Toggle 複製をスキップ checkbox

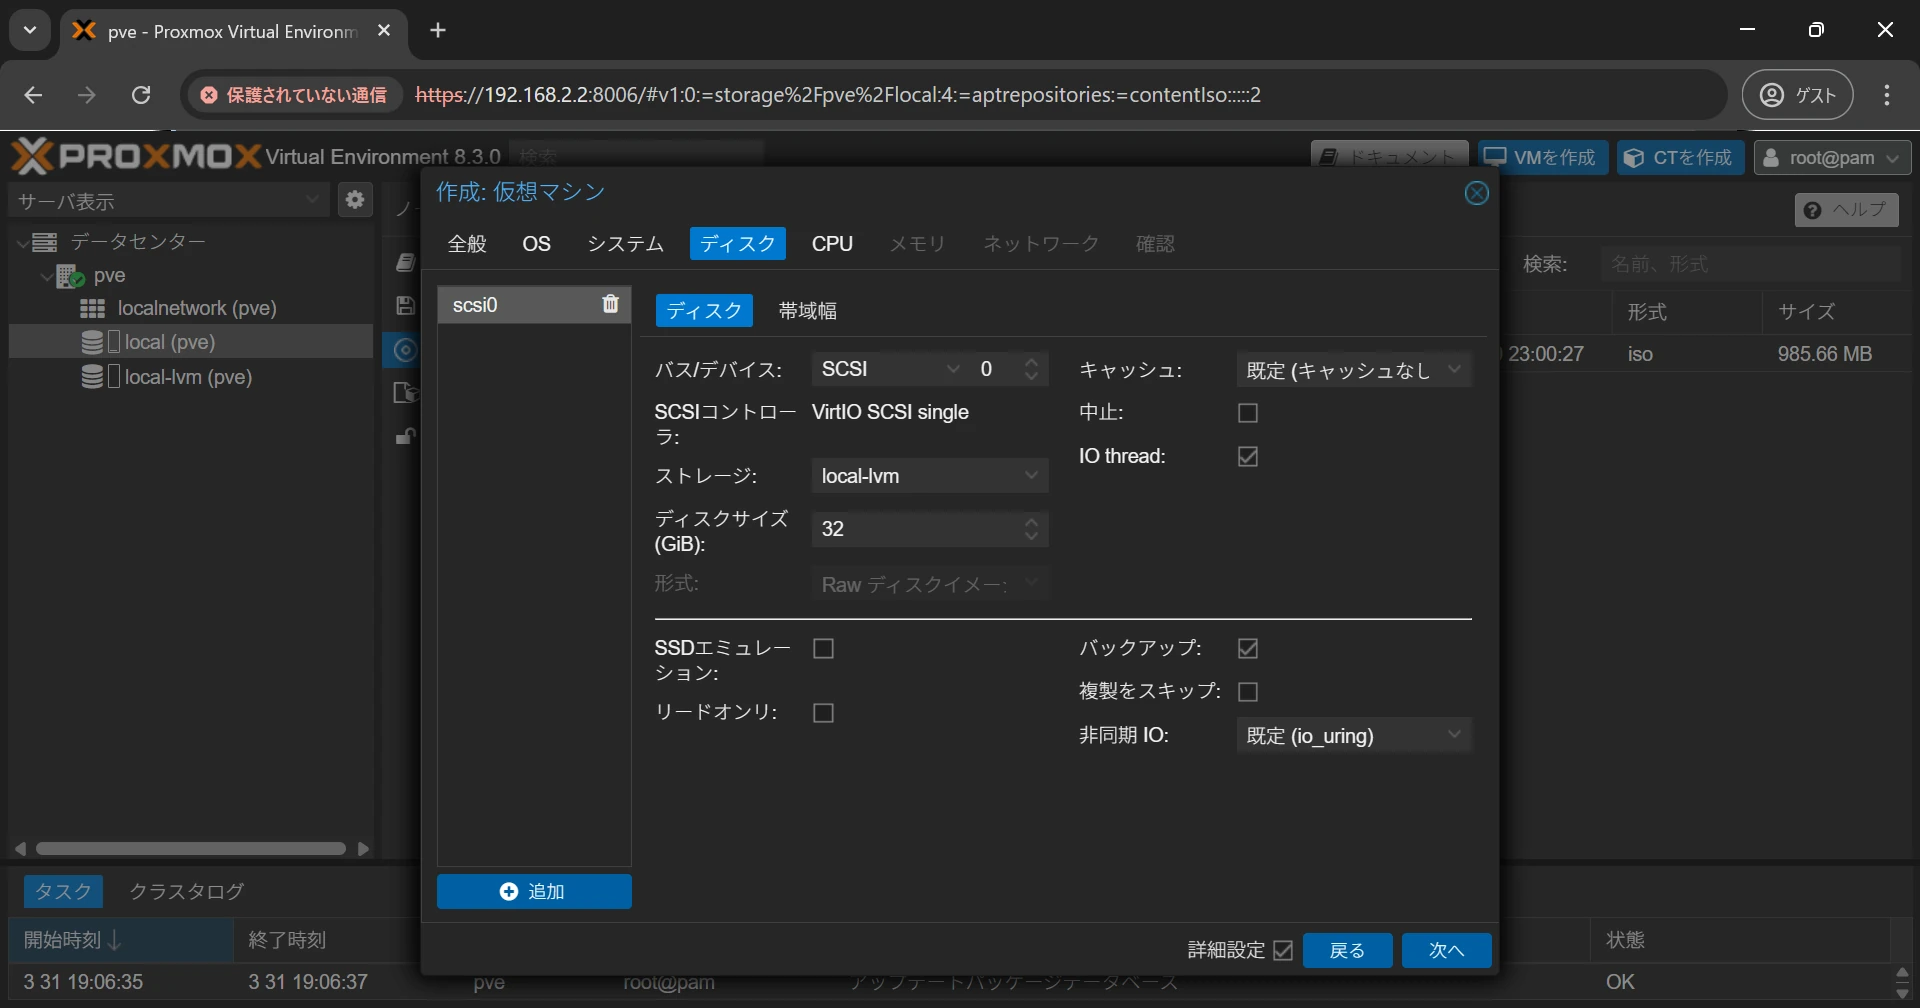point(1248,692)
